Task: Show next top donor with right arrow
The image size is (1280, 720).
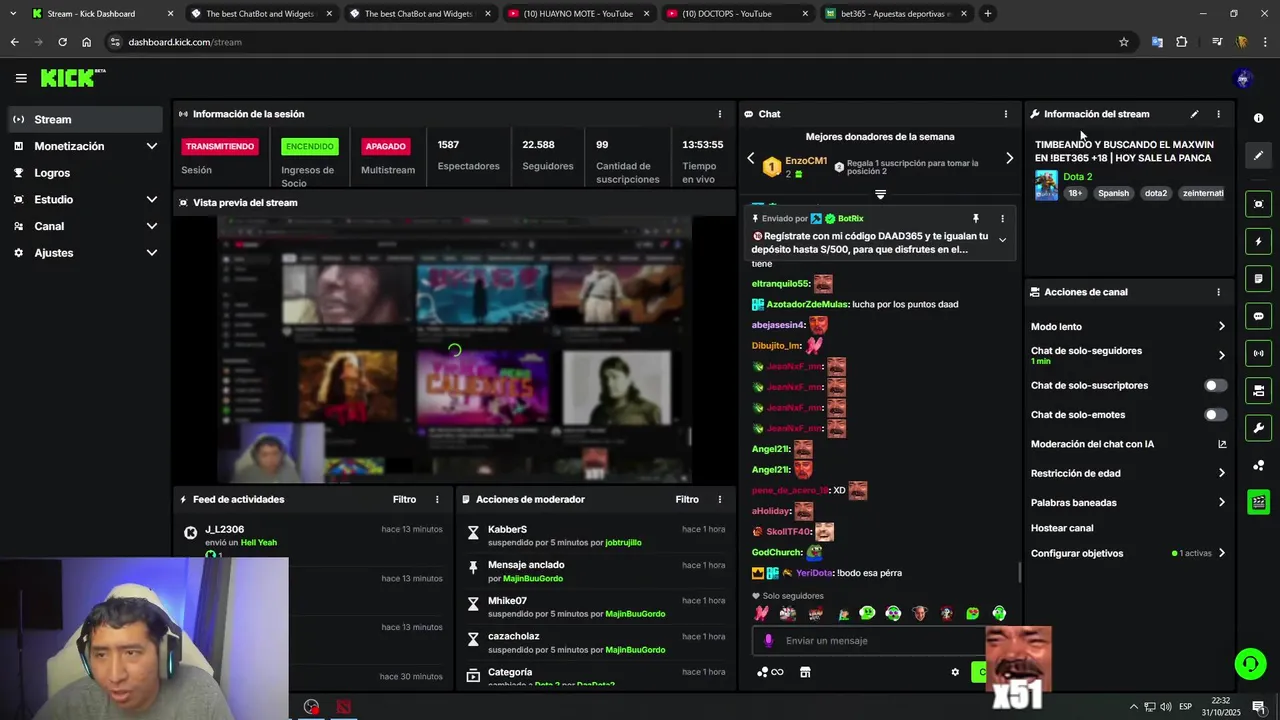Action: [1009, 158]
